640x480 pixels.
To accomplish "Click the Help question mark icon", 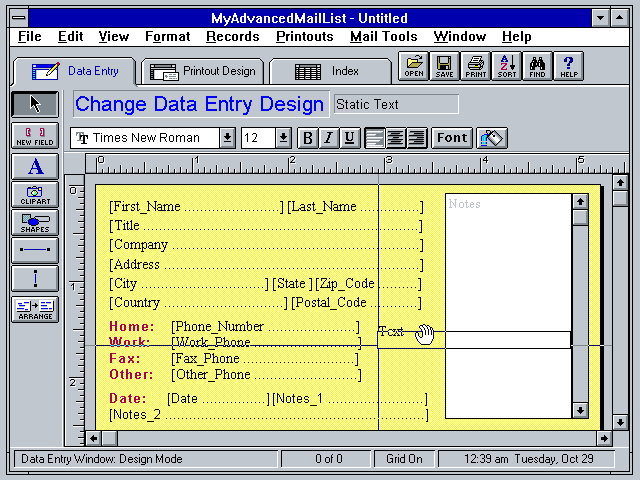I will click(569, 66).
